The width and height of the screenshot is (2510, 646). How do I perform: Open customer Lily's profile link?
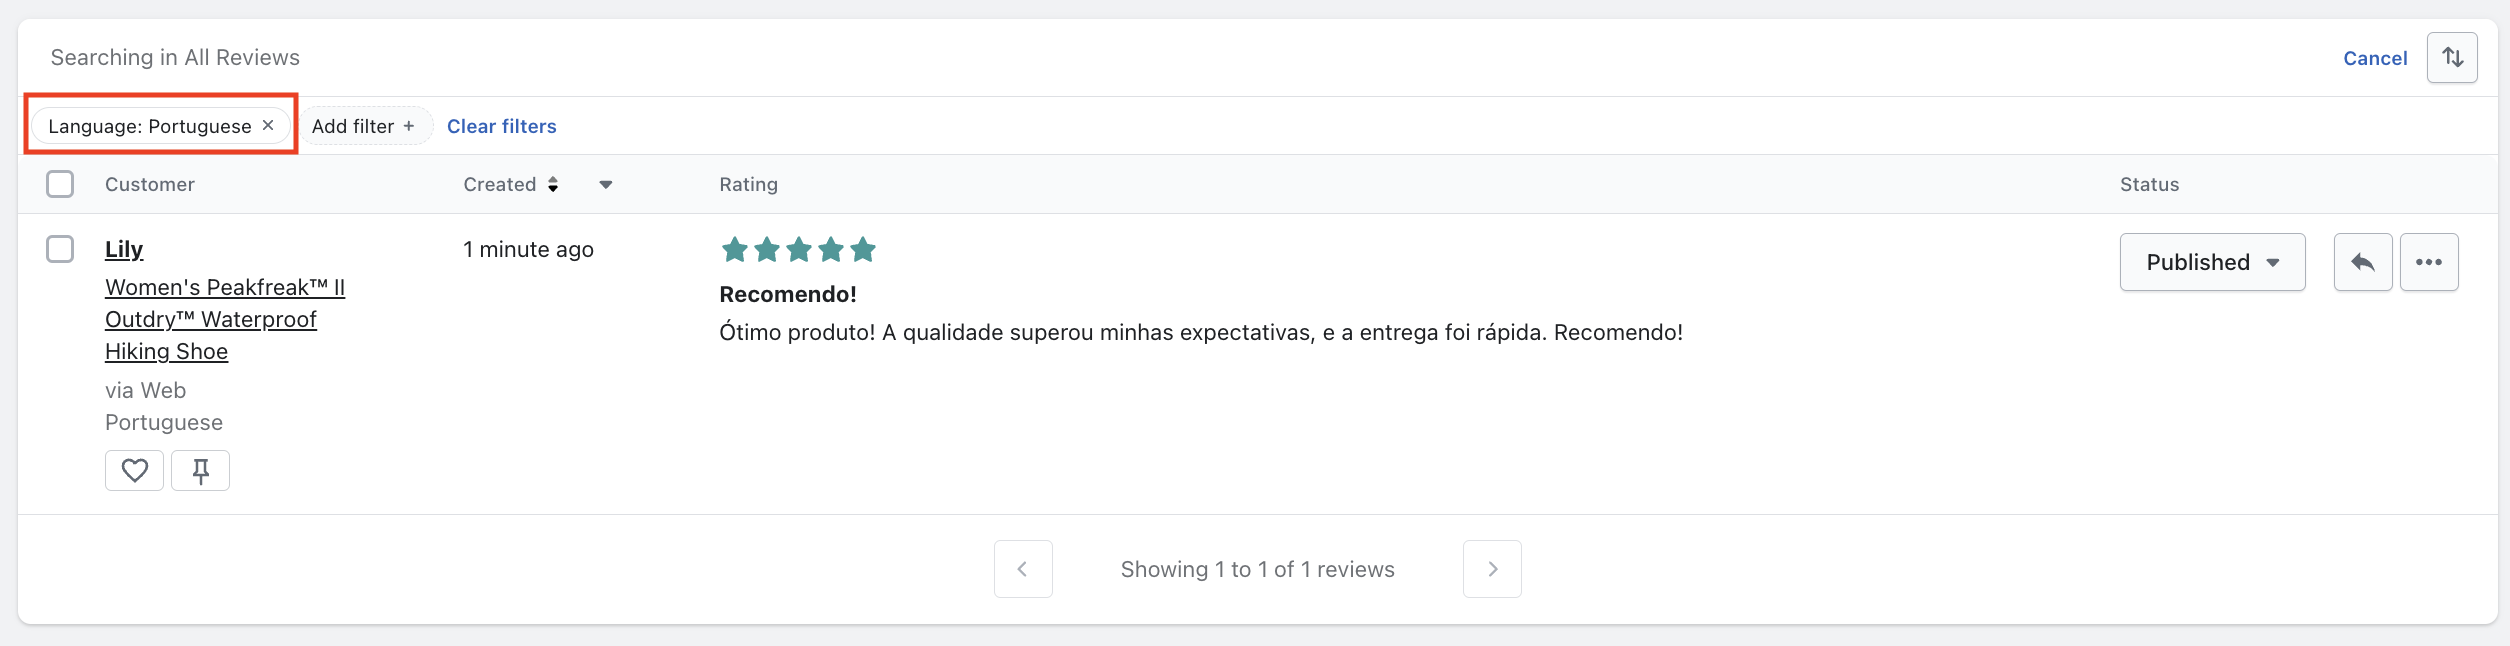[x=124, y=249]
